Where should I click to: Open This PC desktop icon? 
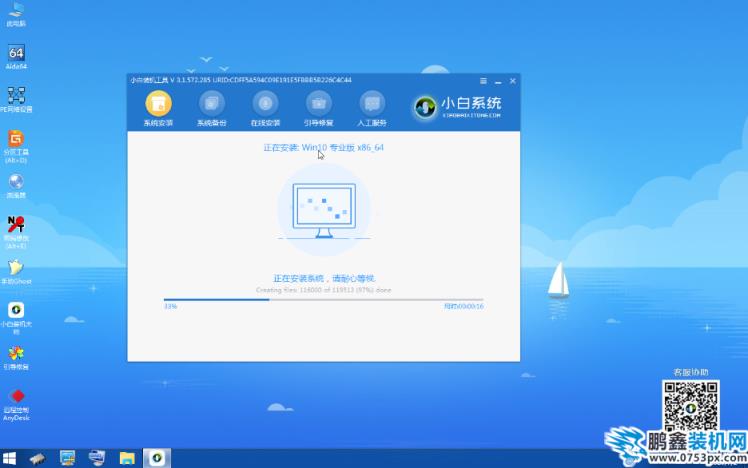tap(16, 14)
